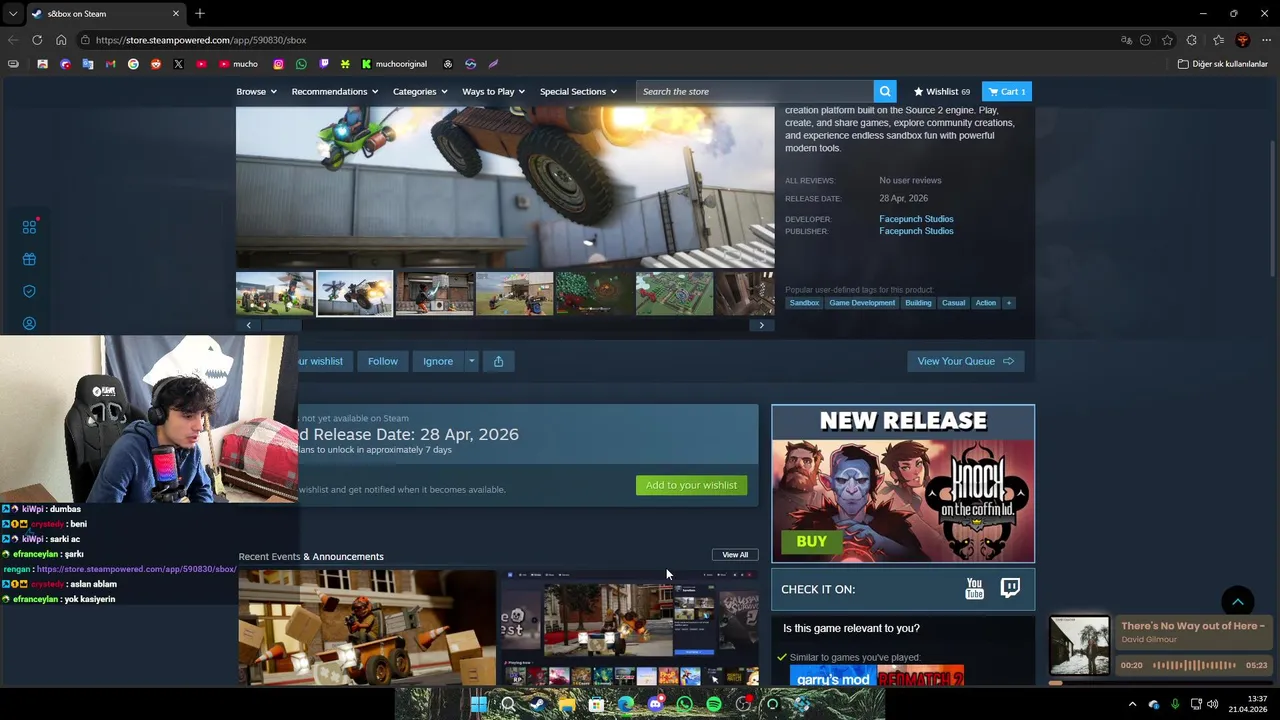This screenshot has width=1280, height=720.
Task: Open the tab list dropdown in browser
Action: (13, 13)
